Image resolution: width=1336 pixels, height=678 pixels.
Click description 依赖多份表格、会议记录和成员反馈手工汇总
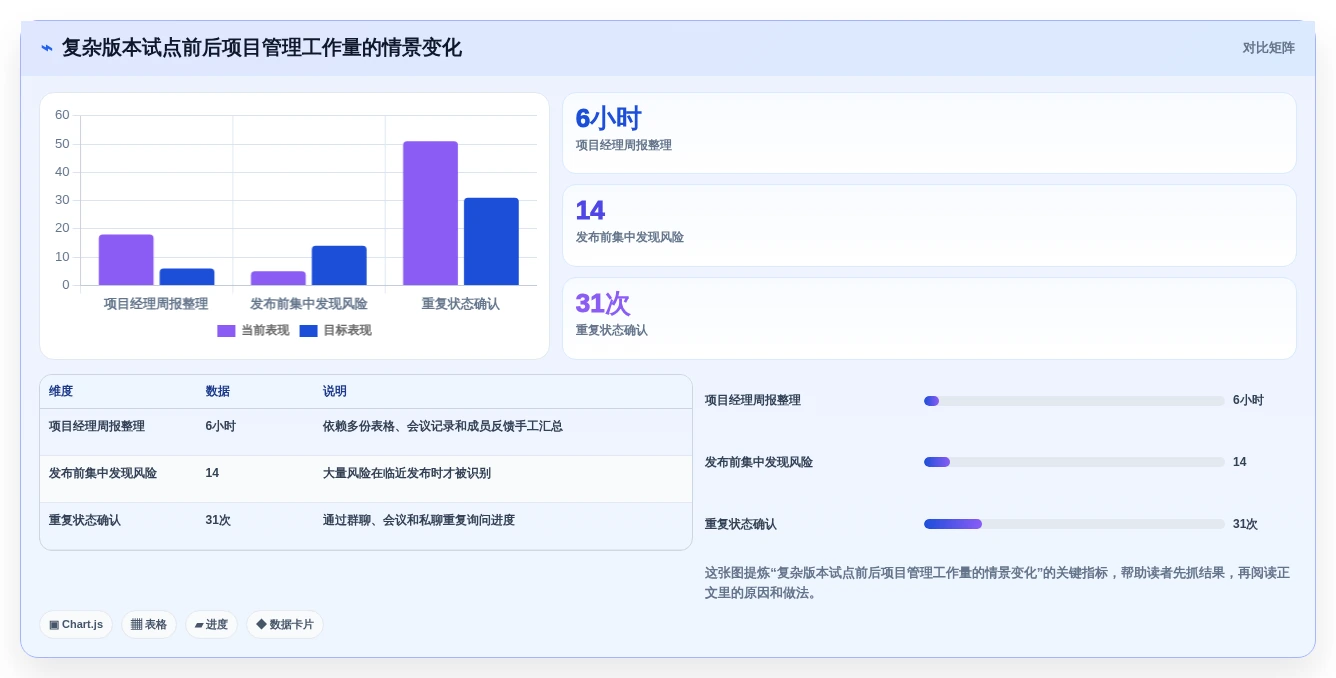[442, 426]
